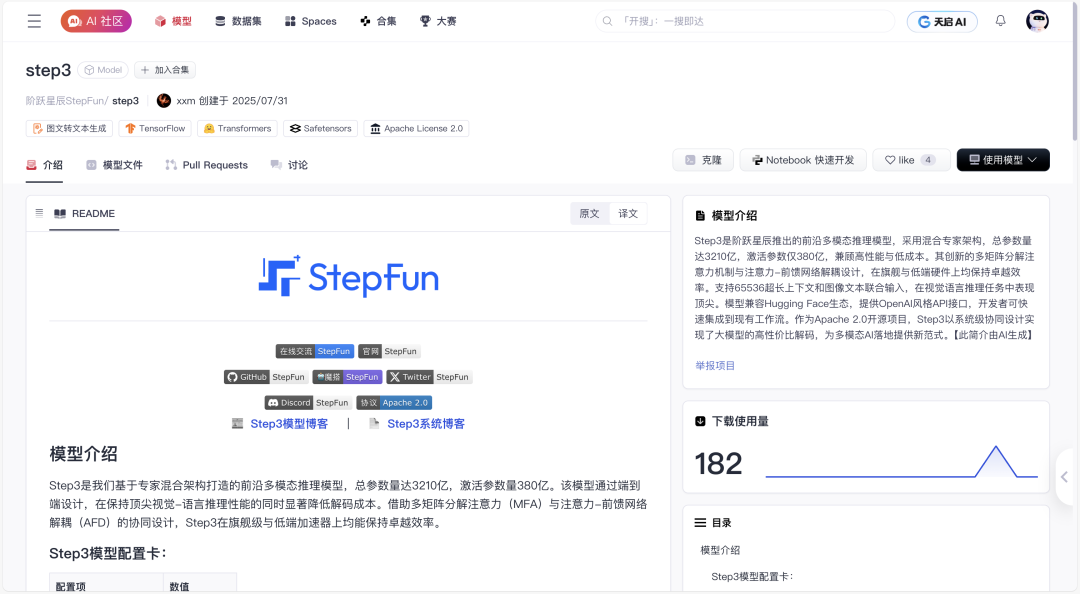Expand the side panel chevron handle
This screenshot has width=1080, height=594.
1065,477
